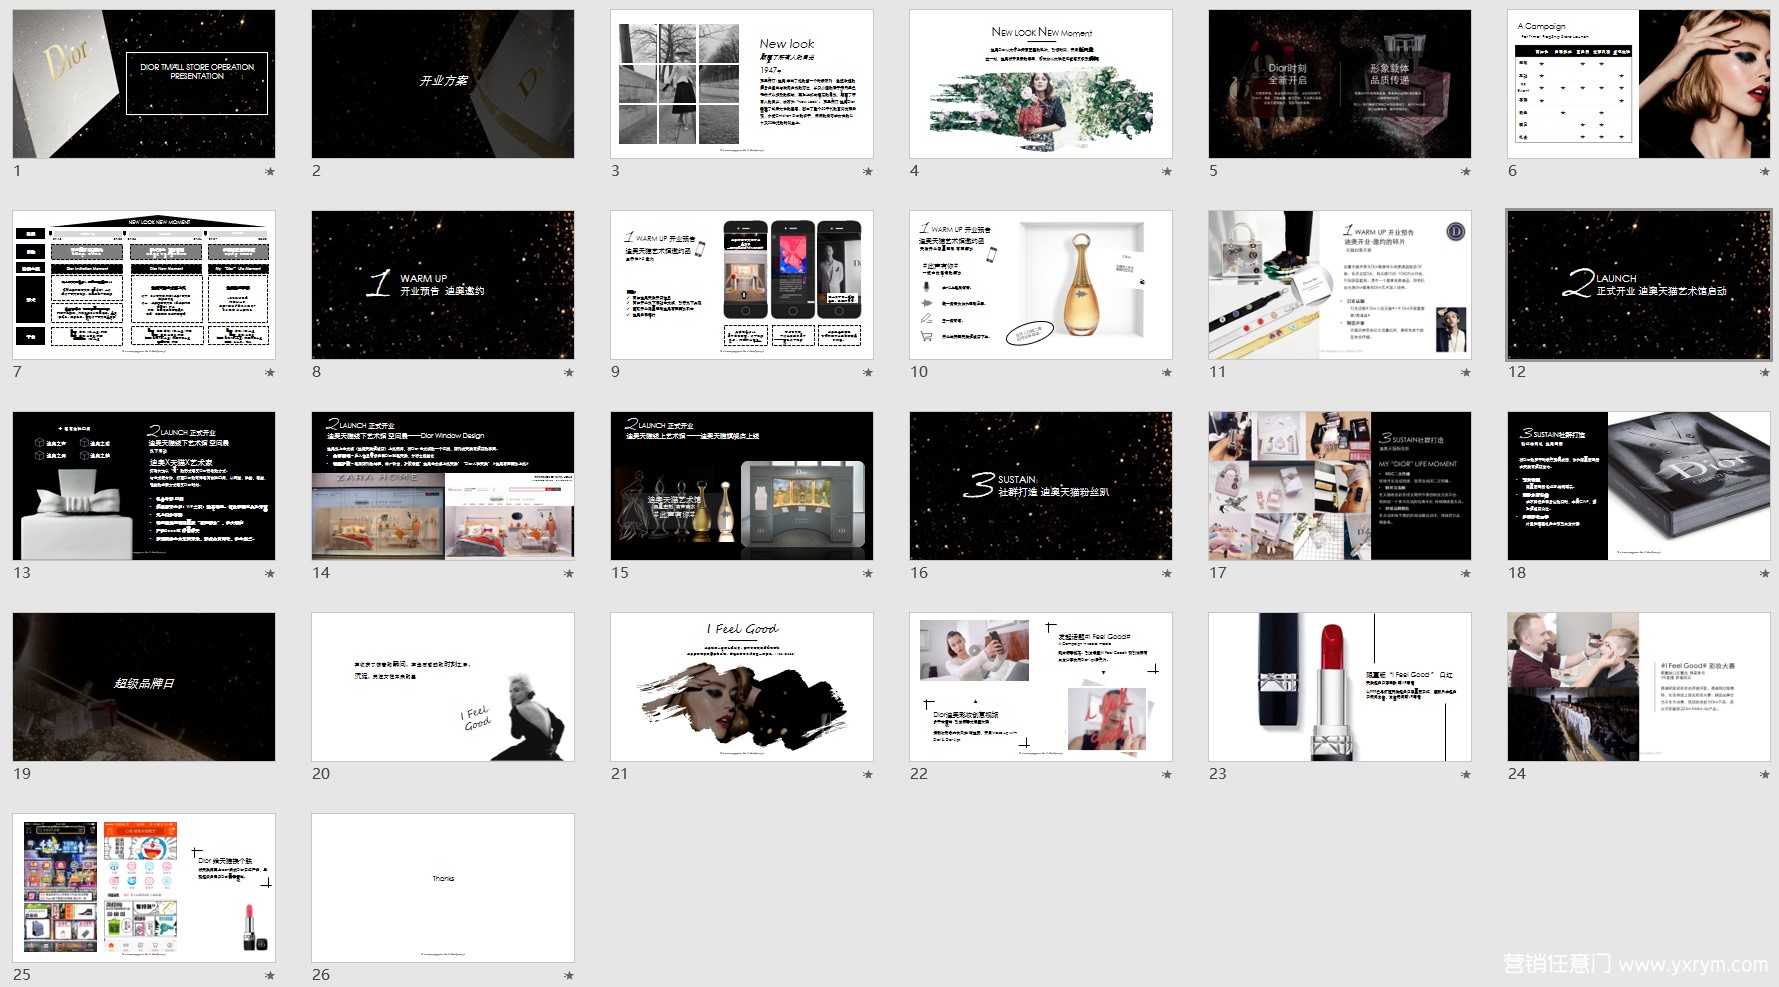Click the transition star icon under slide 9

coord(868,373)
